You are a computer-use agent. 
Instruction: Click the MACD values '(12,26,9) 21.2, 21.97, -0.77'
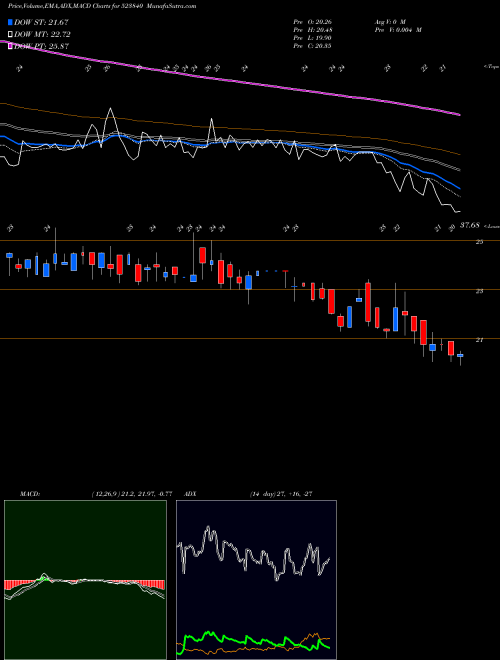point(131,494)
